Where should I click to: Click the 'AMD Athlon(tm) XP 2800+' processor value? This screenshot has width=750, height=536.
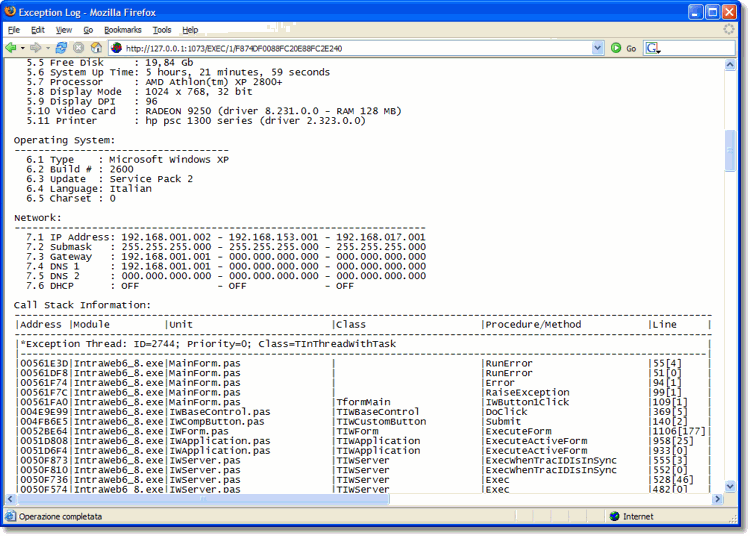click(x=214, y=82)
